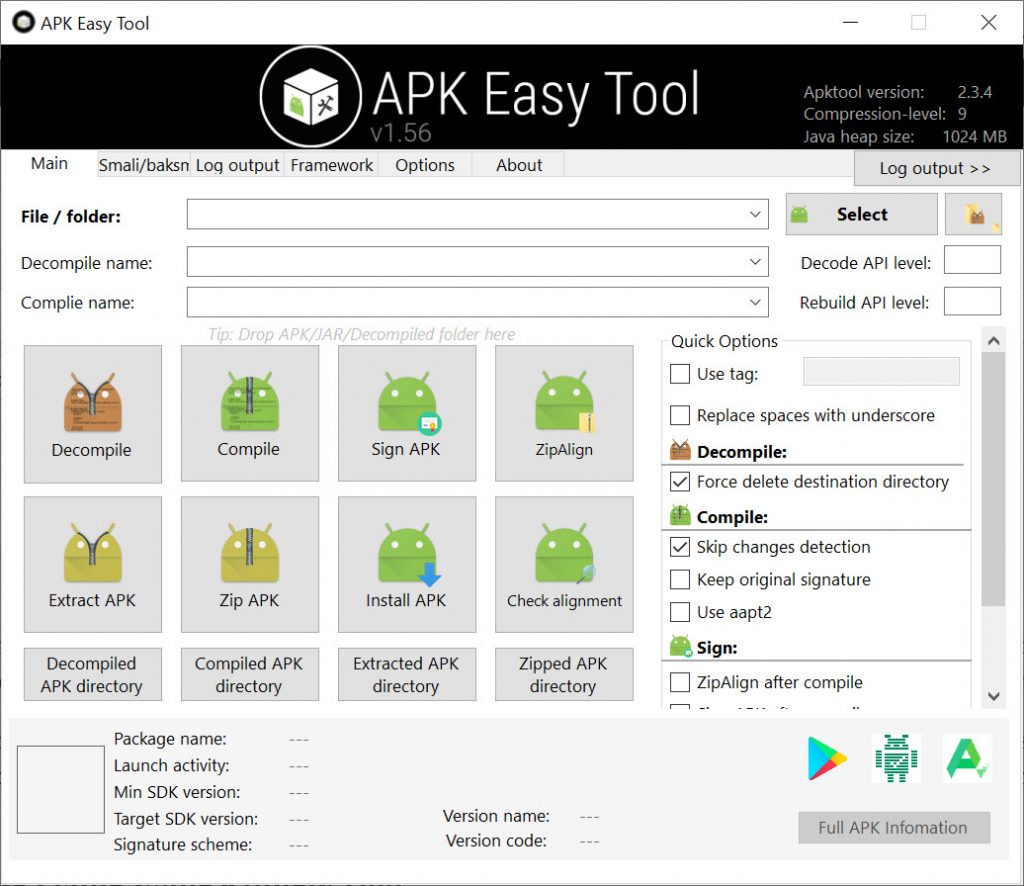Click the Quick Options vertical scrollbar thumb
1024x886 pixels.
(993, 479)
